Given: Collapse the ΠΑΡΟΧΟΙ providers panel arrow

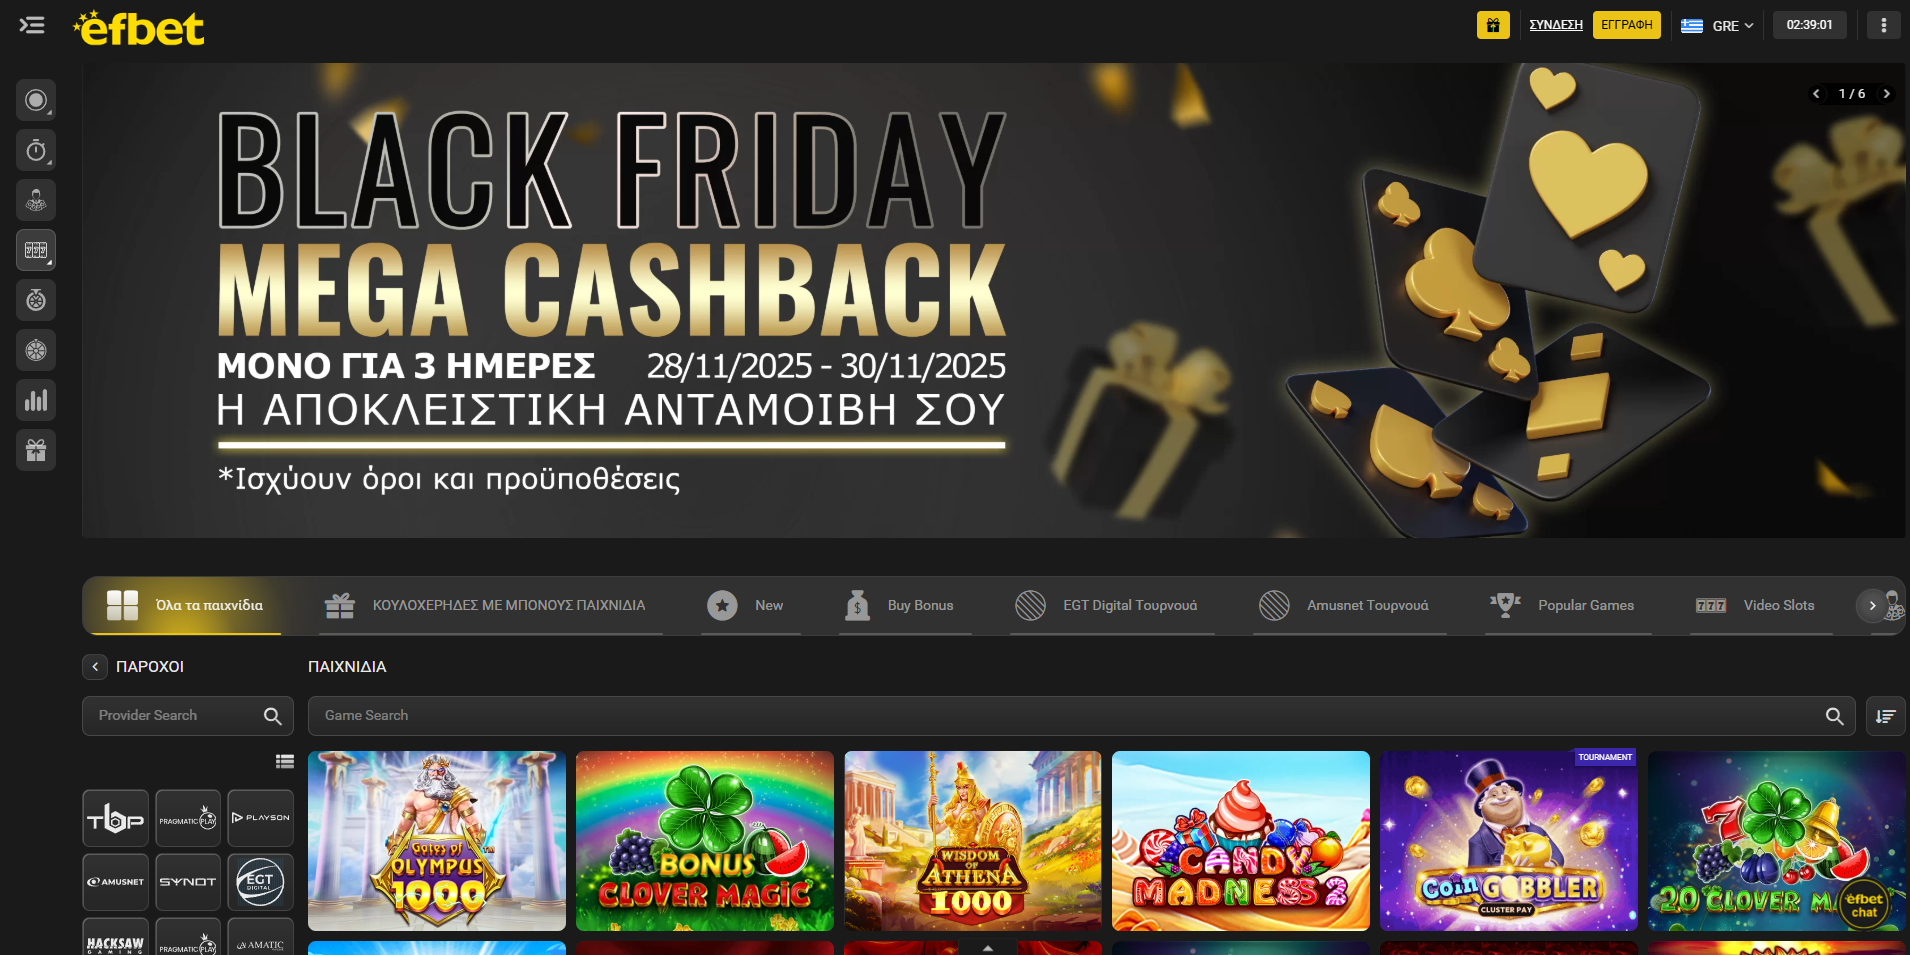Looking at the screenshot, I should [95, 666].
